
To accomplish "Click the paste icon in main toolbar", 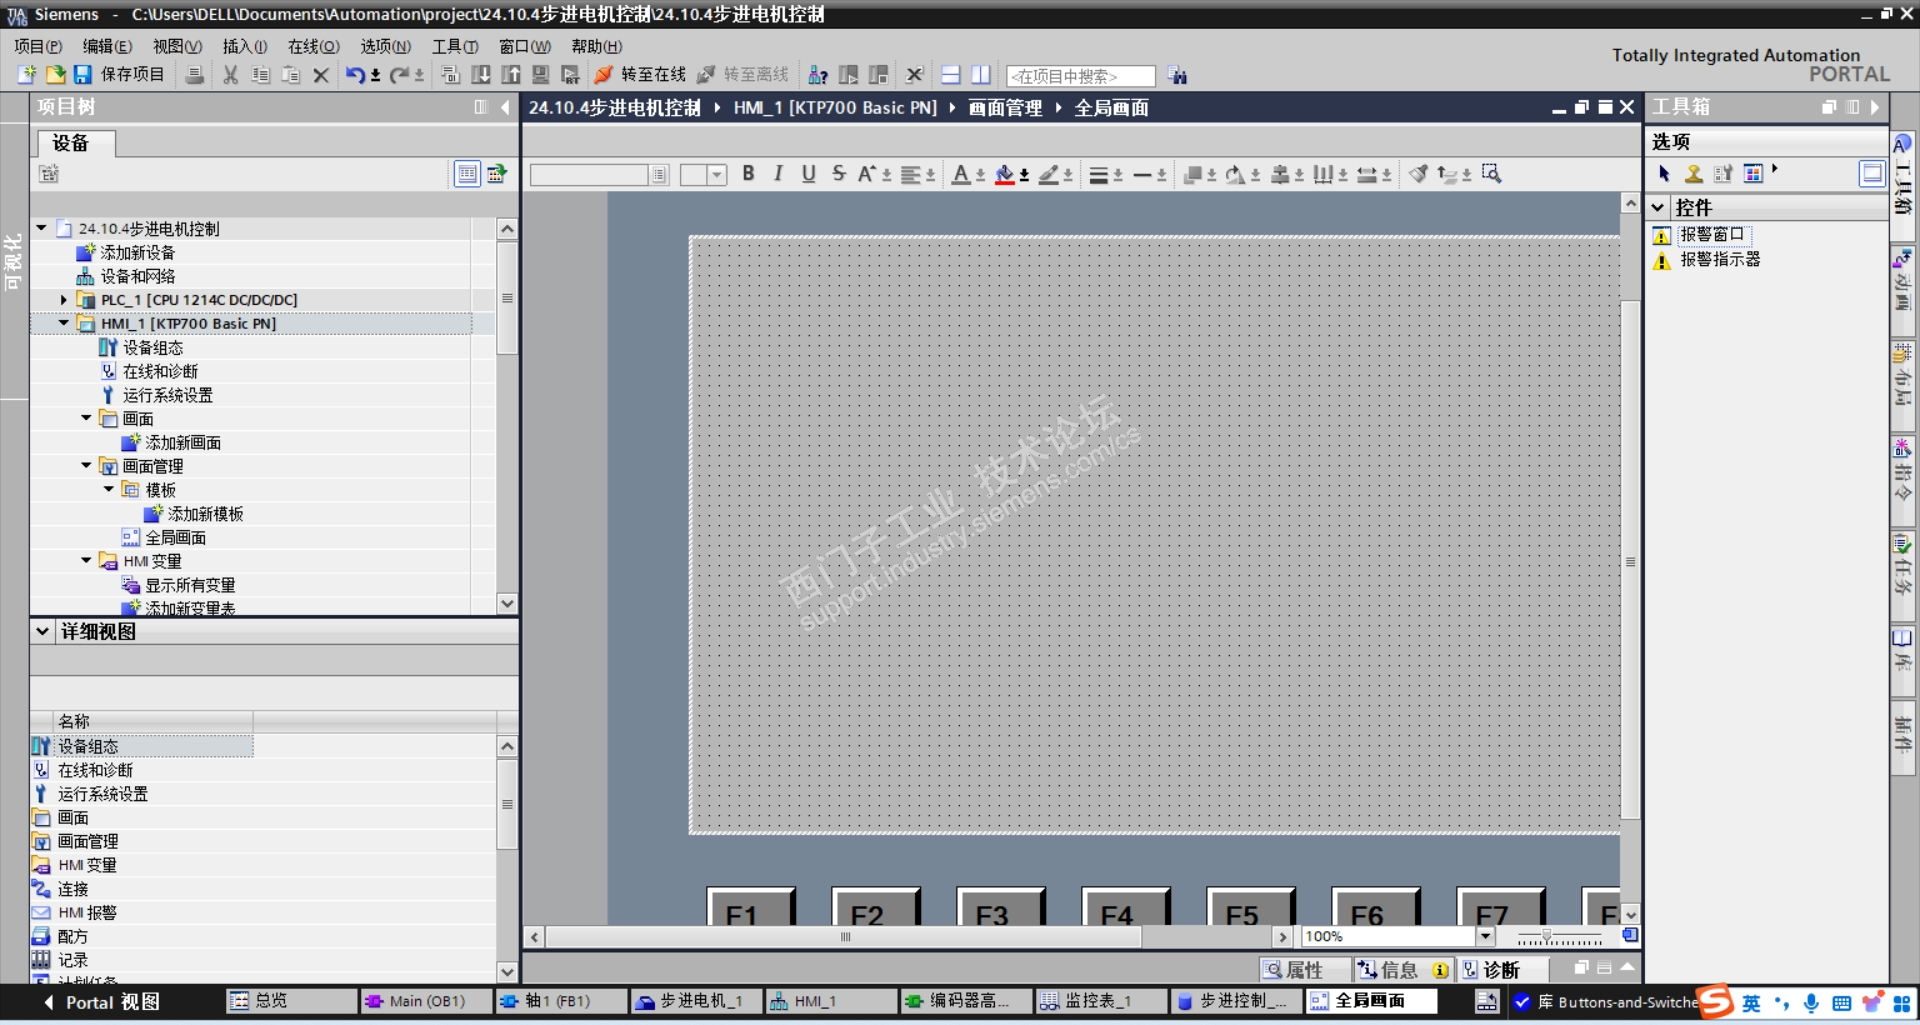I will (x=291, y=75).
